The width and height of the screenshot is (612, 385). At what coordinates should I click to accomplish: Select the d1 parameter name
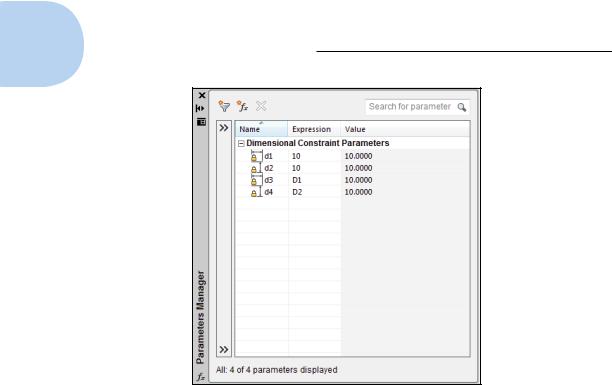pyautogui.click(x=269, y=156)
